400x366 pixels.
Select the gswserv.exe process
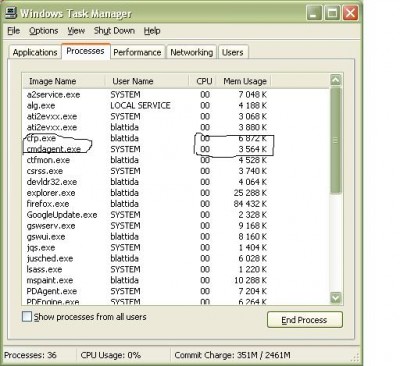tap(51, 226)
